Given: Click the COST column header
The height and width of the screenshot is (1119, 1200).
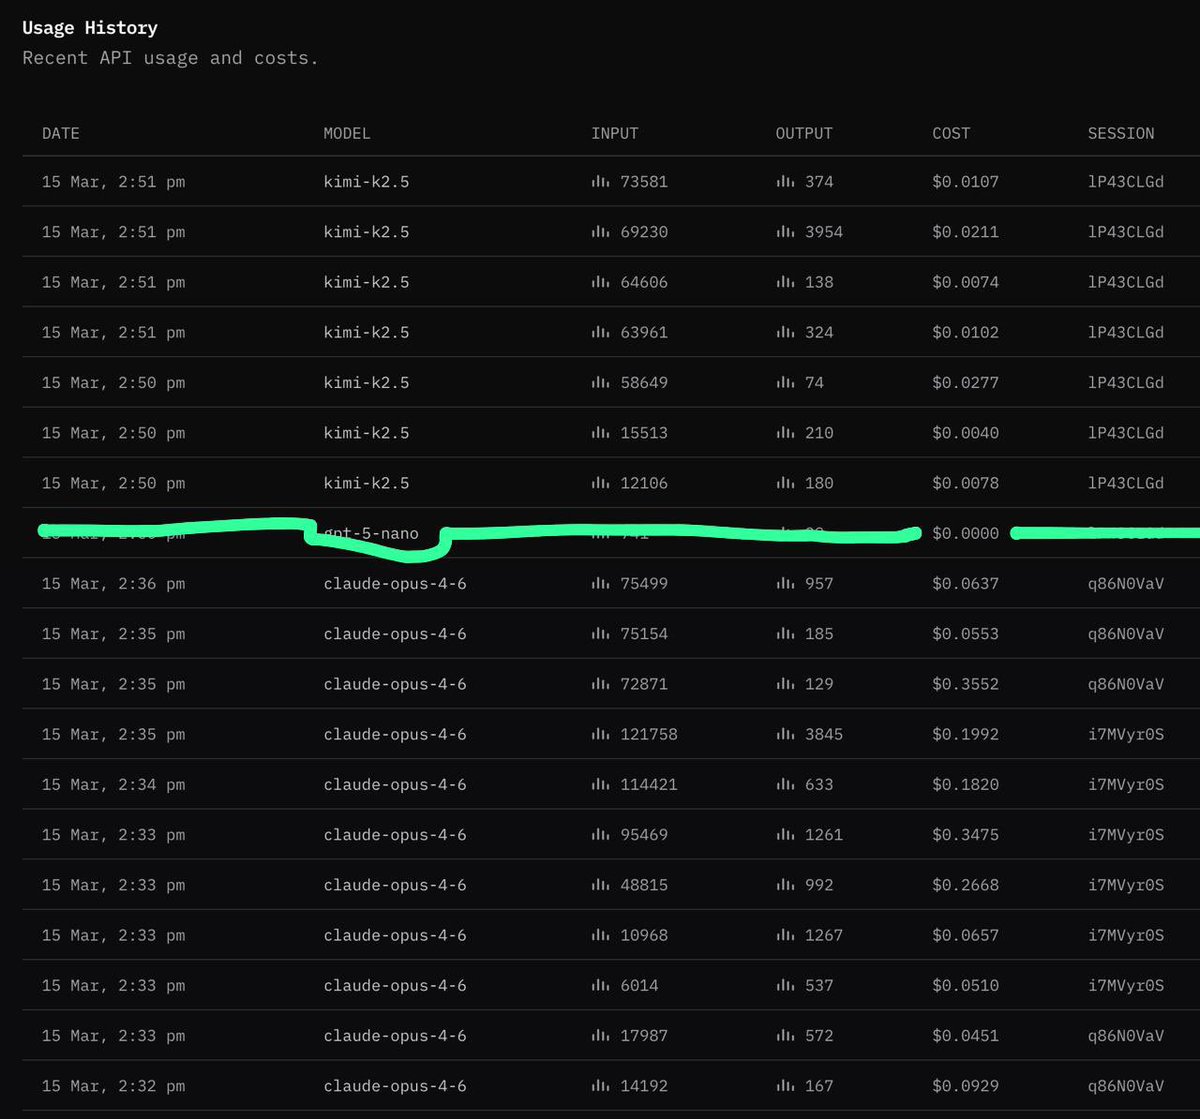Looking at the screenshot, I should coord(951,133).
